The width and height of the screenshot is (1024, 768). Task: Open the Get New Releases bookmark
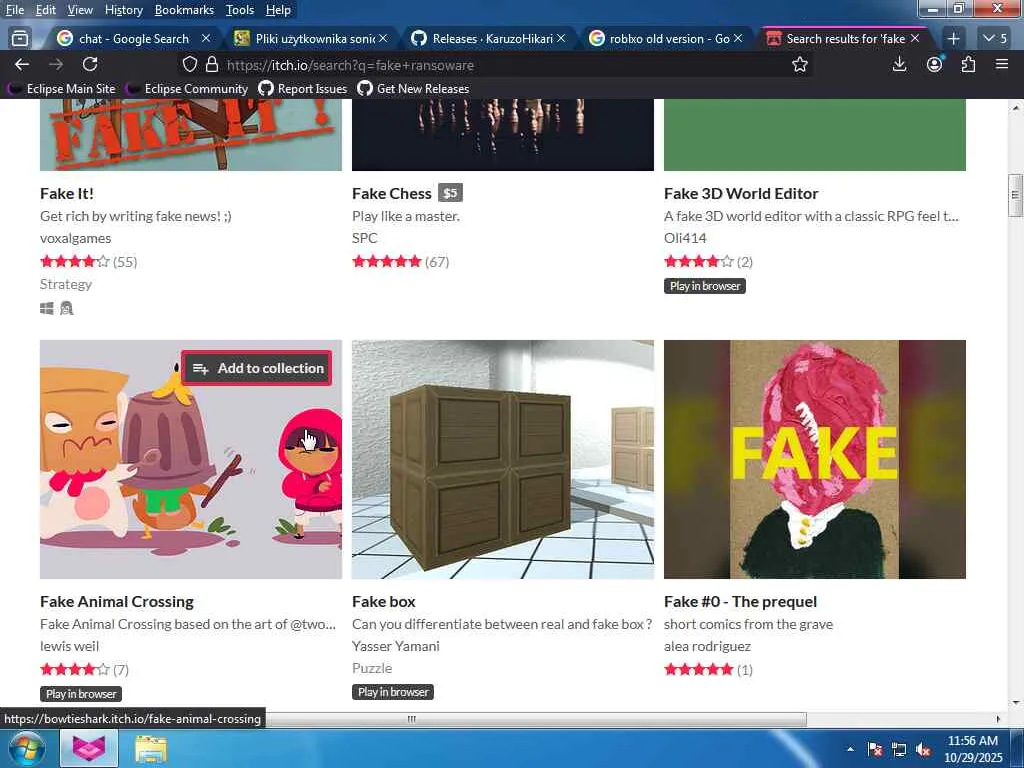pos(414,88)
